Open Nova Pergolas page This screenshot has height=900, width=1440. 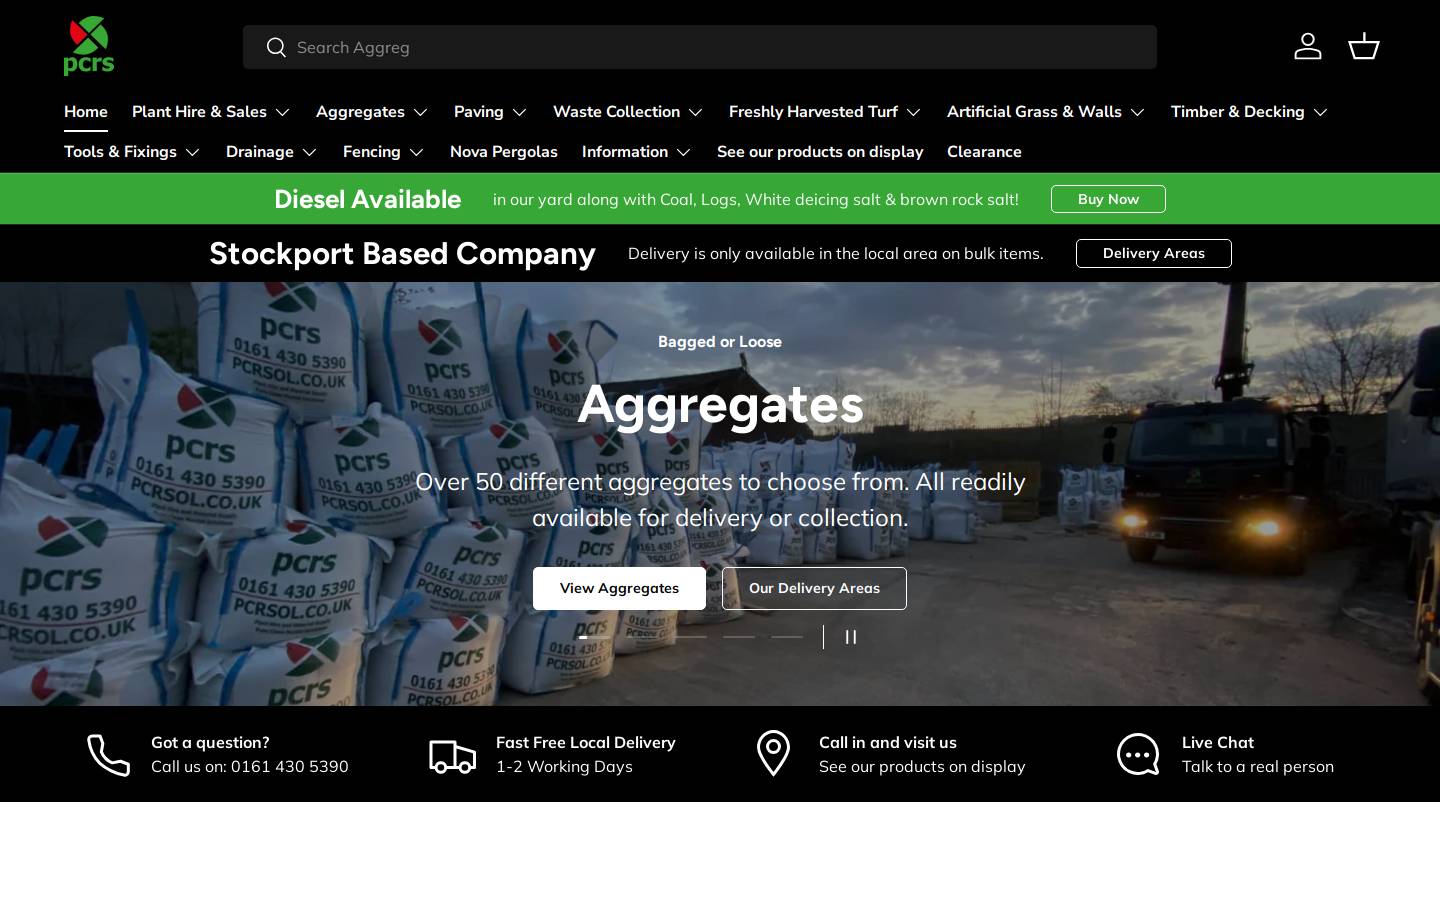[x=504, y=152]
